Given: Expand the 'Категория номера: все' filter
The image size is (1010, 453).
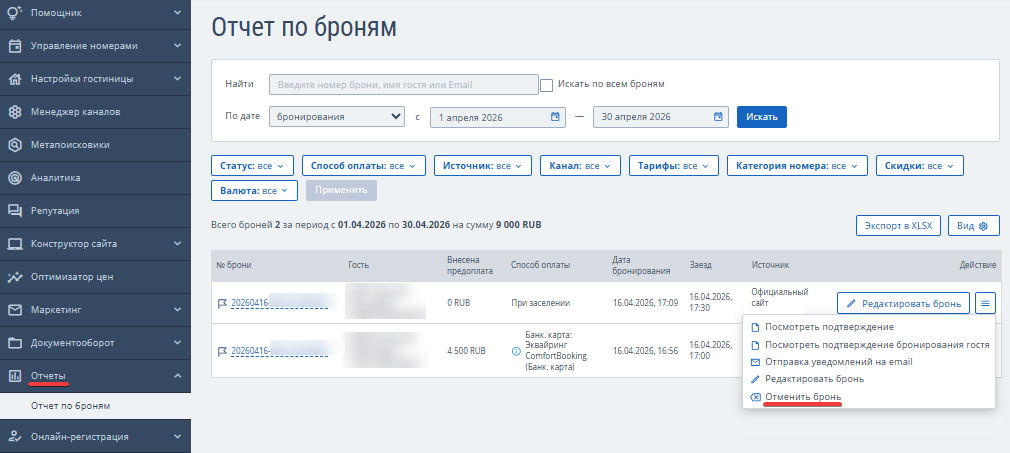Looking at the screenshot, I should click(797, 166).
